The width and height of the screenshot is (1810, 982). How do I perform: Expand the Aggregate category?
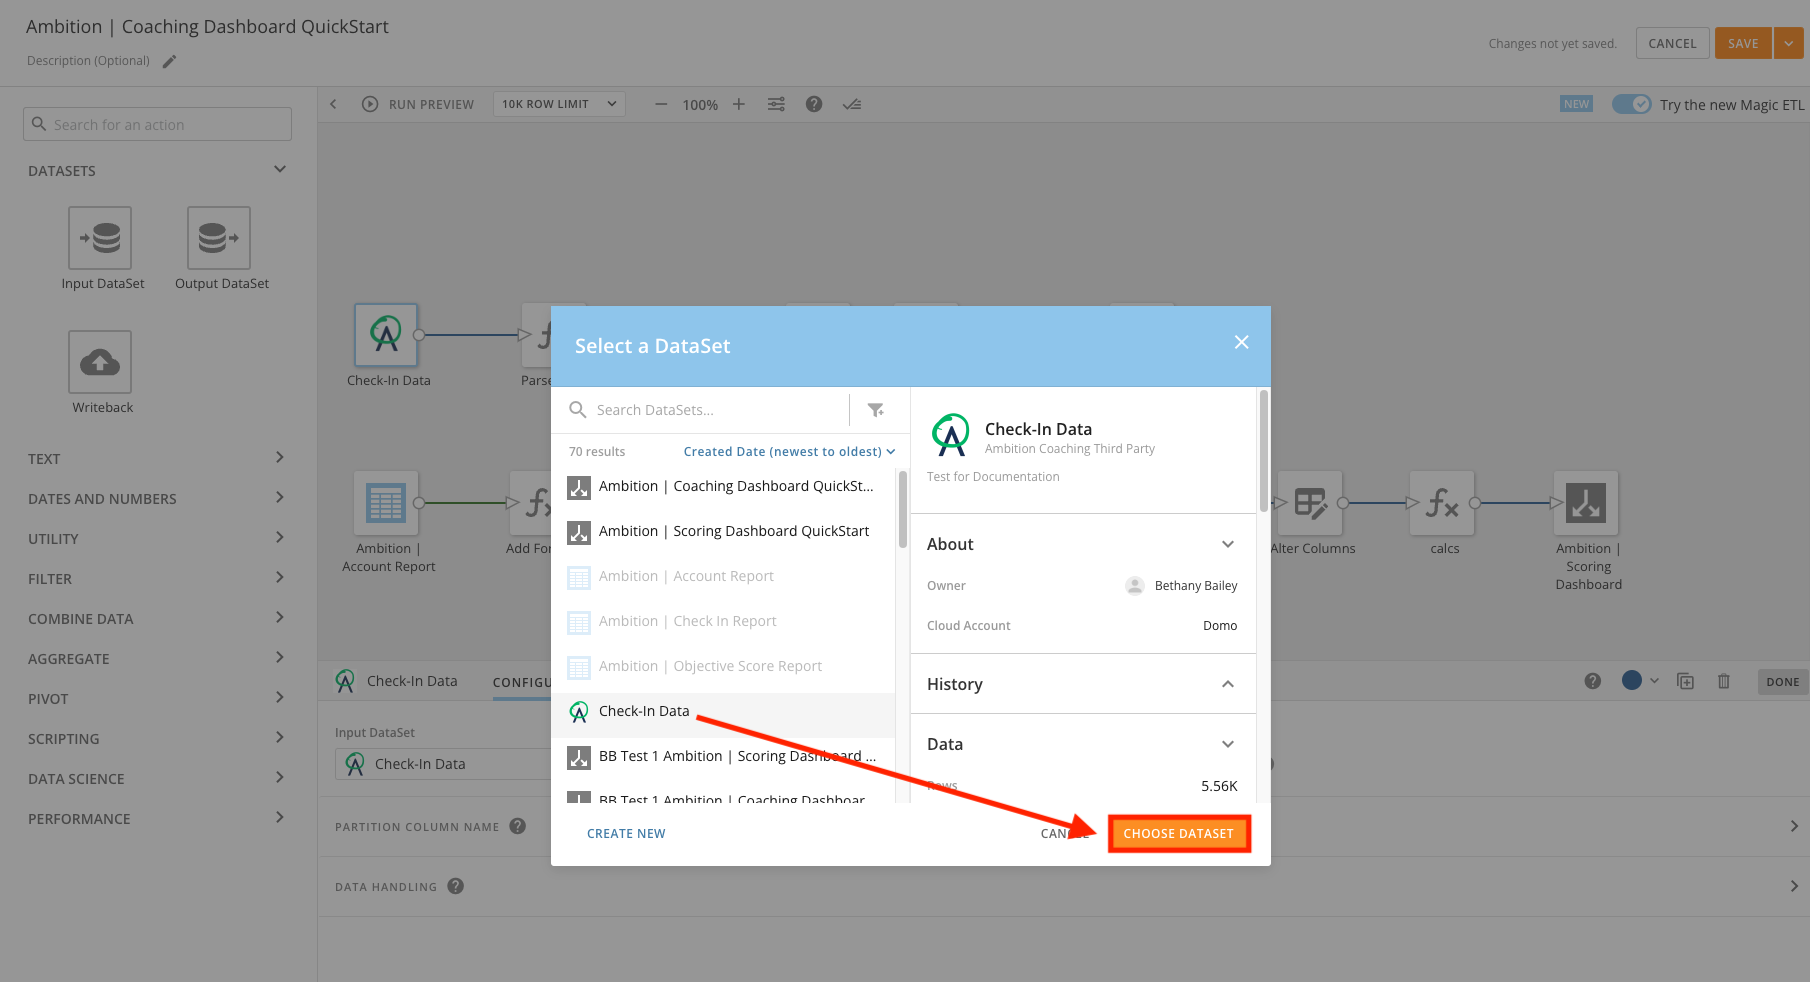[x=280, y=658]
